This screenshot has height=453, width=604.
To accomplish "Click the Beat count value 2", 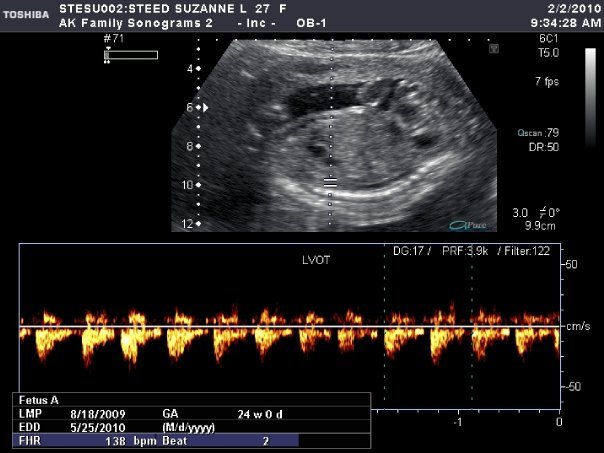I will [x=266, y=441].
